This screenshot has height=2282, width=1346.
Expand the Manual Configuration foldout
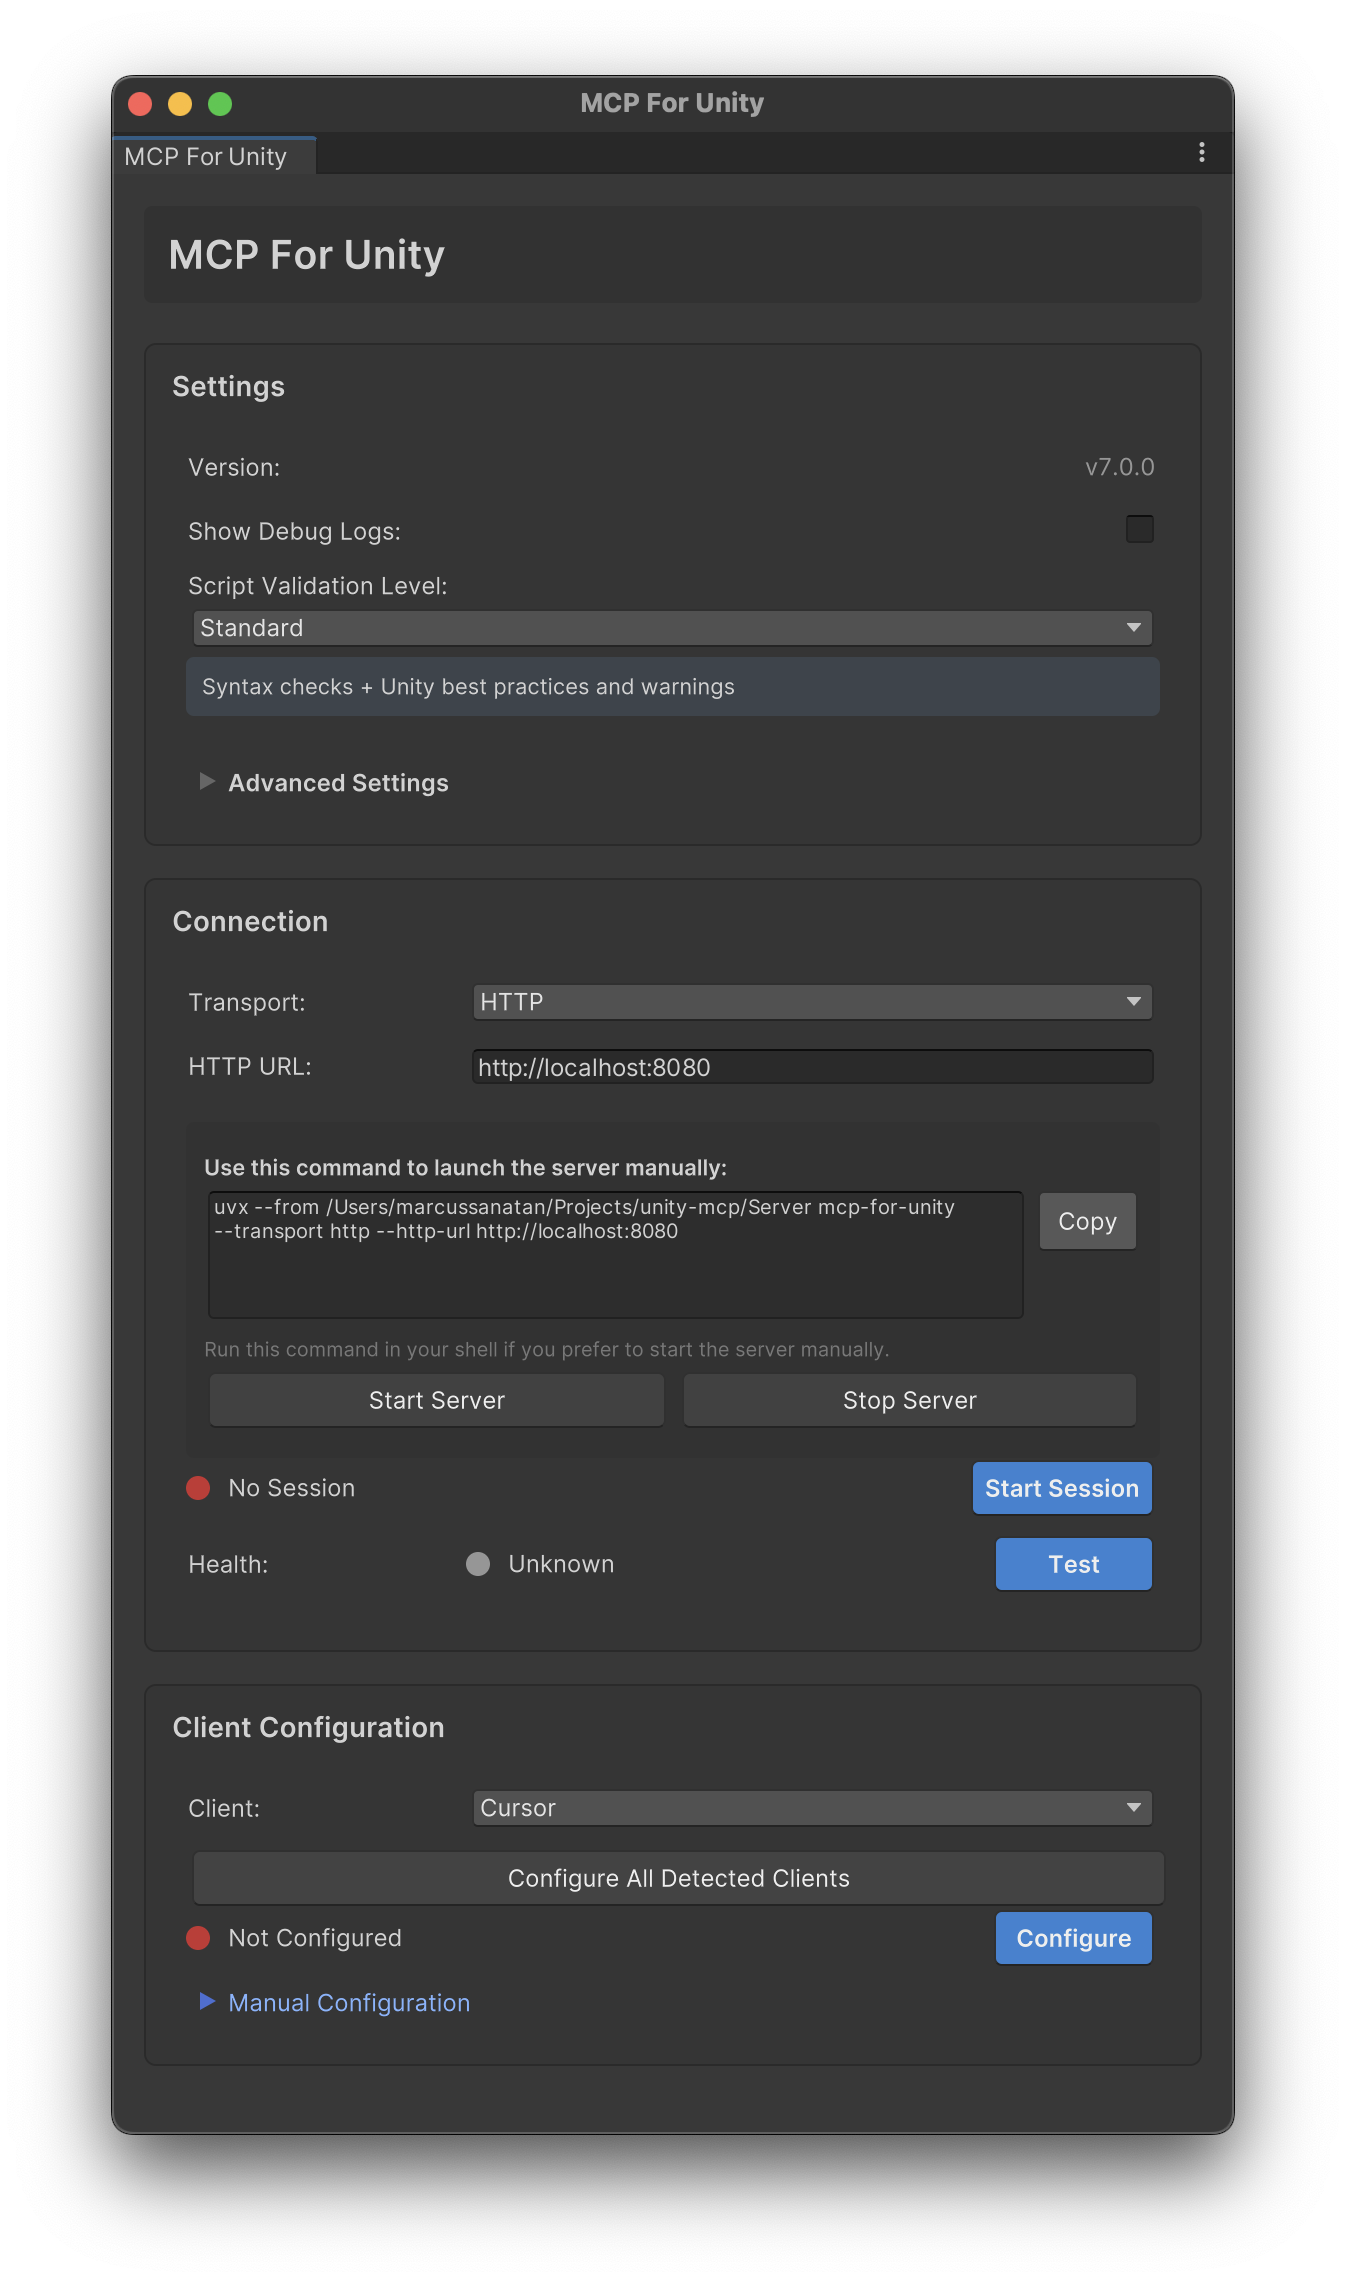(x=348, y=2003)
